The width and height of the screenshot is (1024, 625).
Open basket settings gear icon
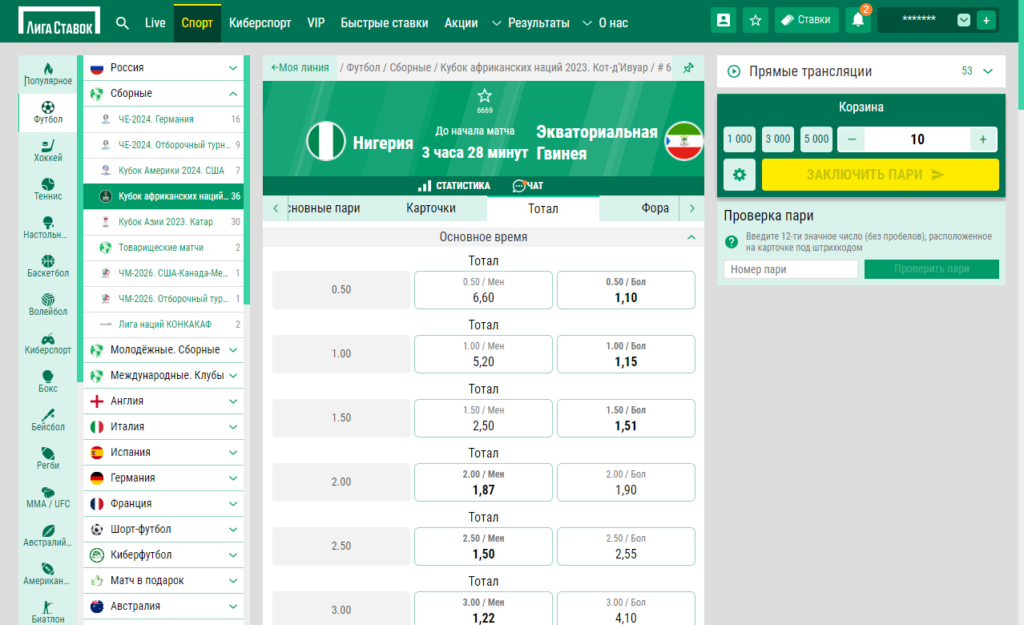(x=739, y=174)
